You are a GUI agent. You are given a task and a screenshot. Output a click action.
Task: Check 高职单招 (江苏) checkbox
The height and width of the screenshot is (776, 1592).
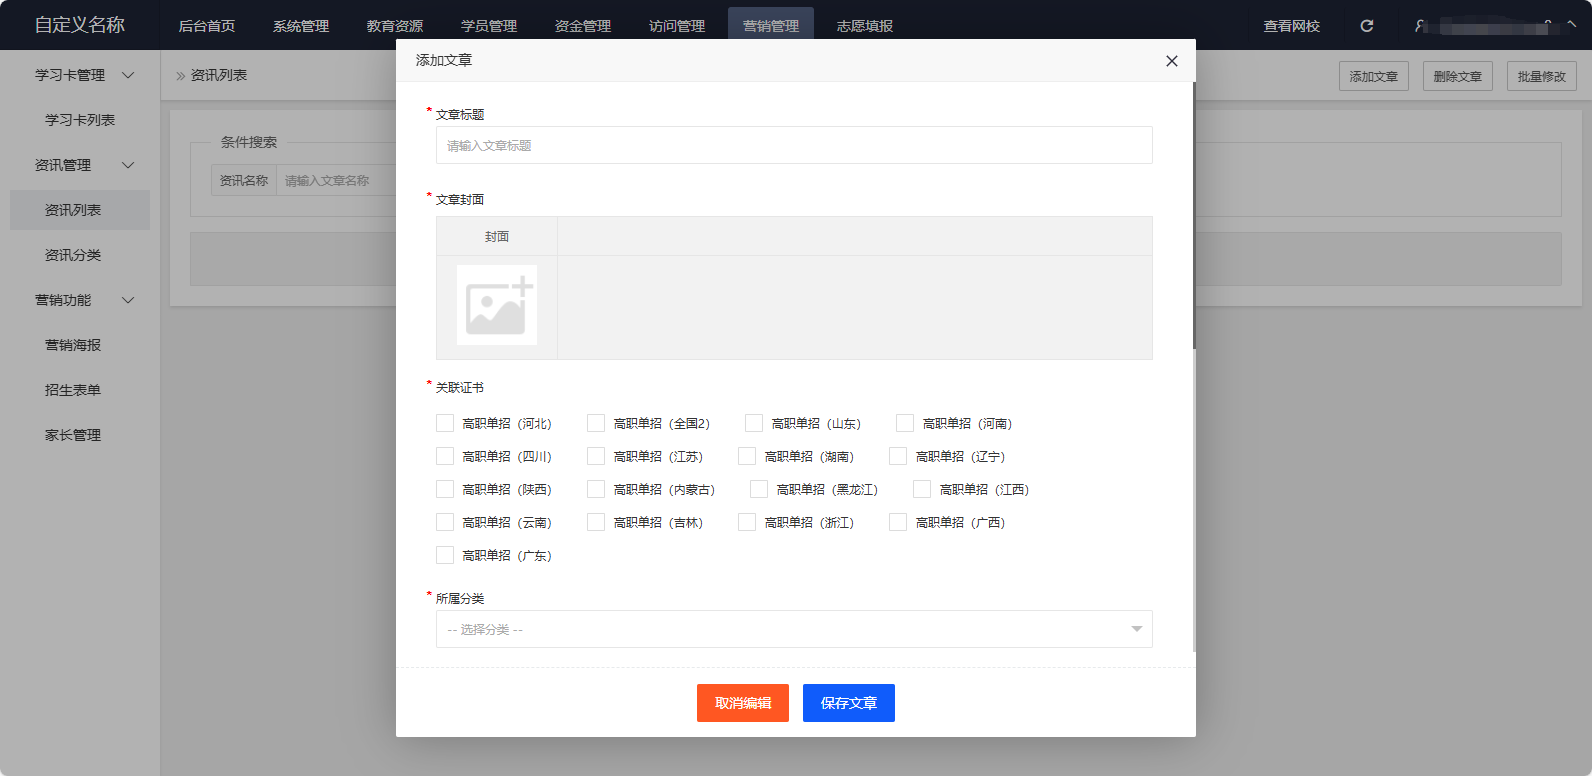click(x=596, y=456)
